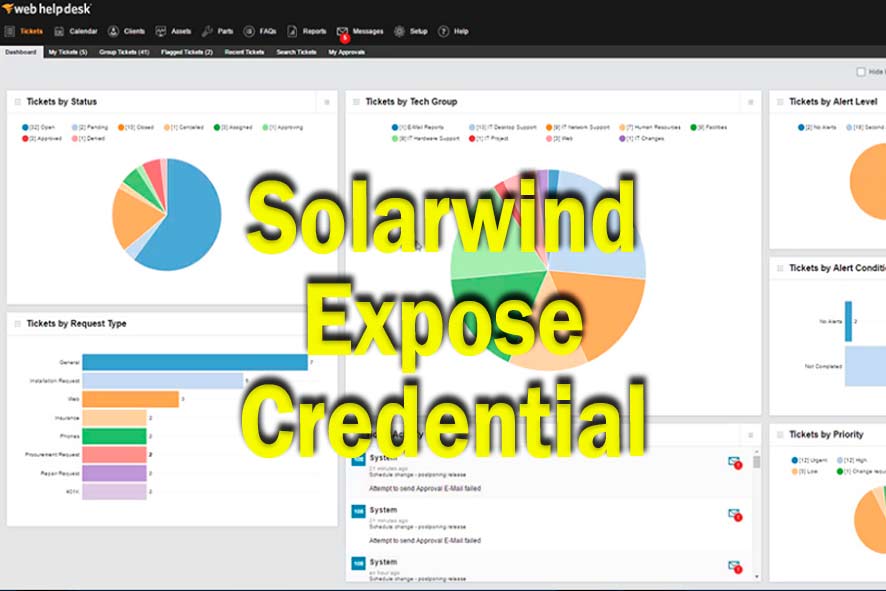The width and height of the screenshot is (886, 591).
Task: Open the Tickets by Status widget options menu
Action: click(x=325, y=101)
